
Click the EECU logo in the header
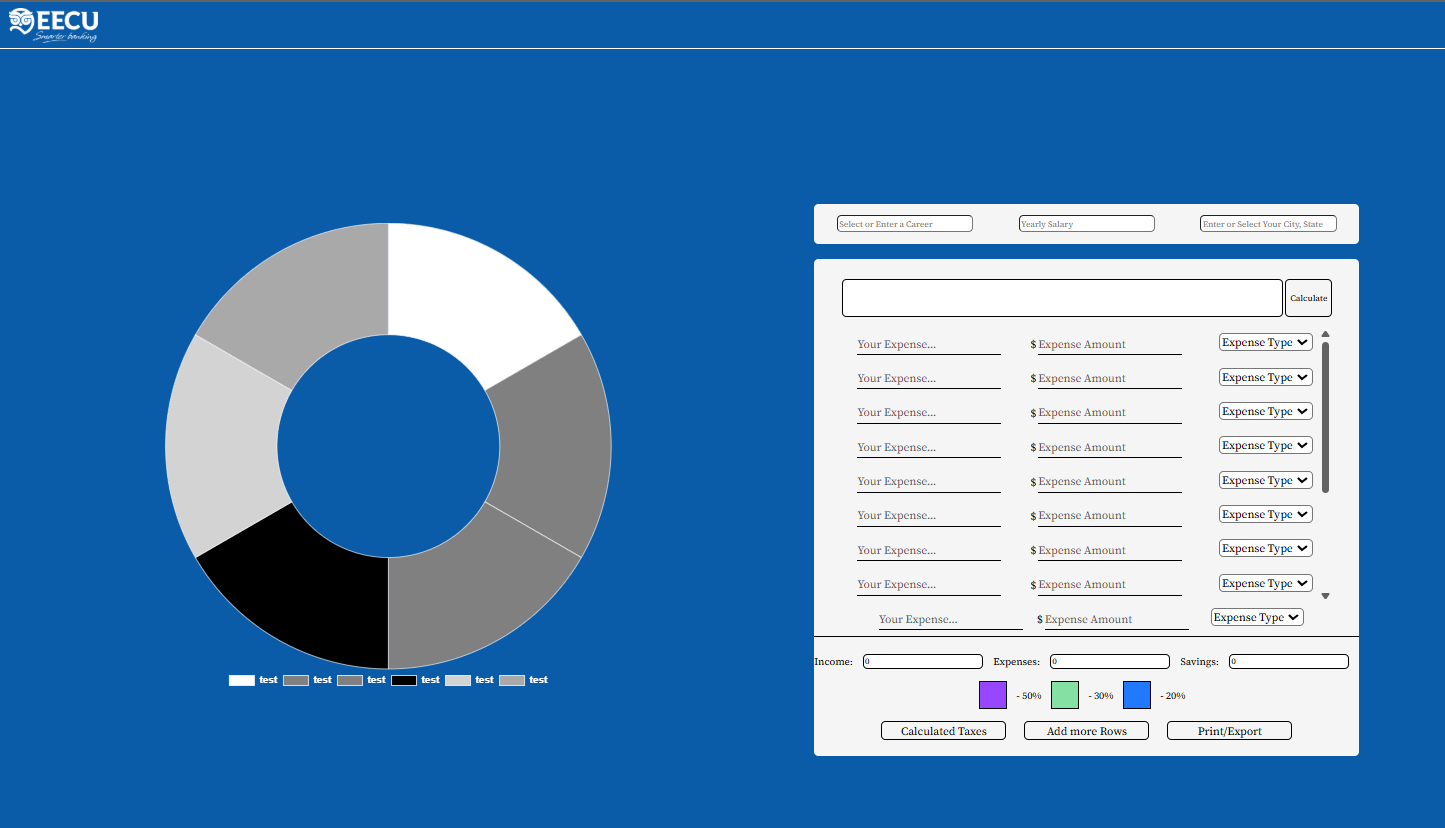(x=54, y=25)
